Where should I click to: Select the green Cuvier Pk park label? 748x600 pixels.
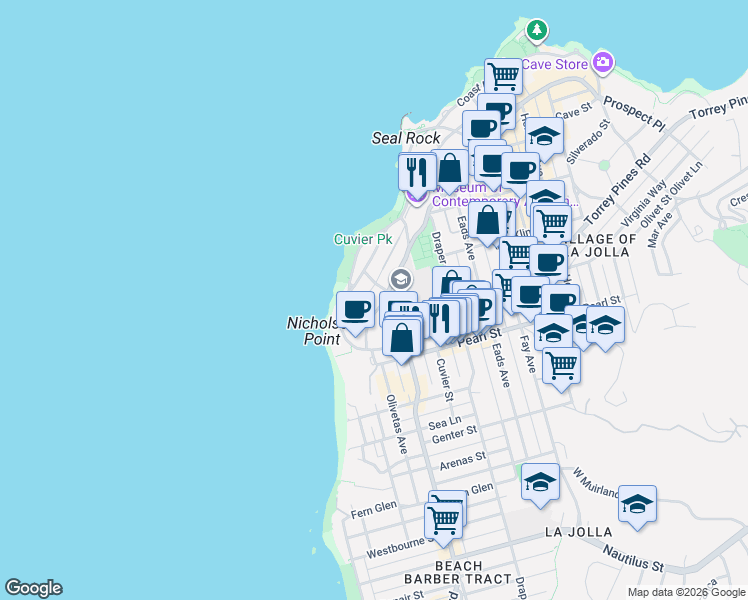(363, 239)
